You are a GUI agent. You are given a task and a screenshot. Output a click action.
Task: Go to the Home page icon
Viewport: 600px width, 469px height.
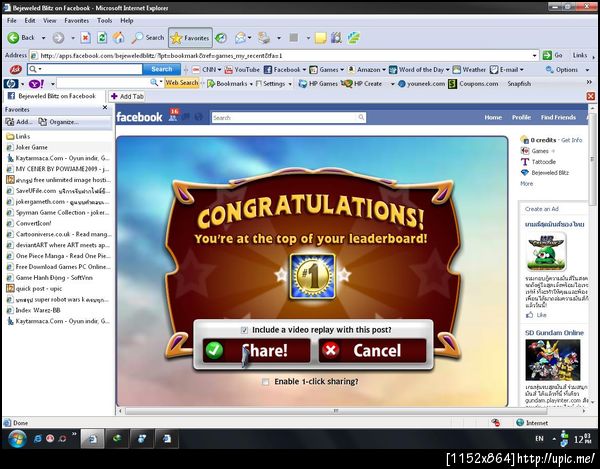point(119,37)
